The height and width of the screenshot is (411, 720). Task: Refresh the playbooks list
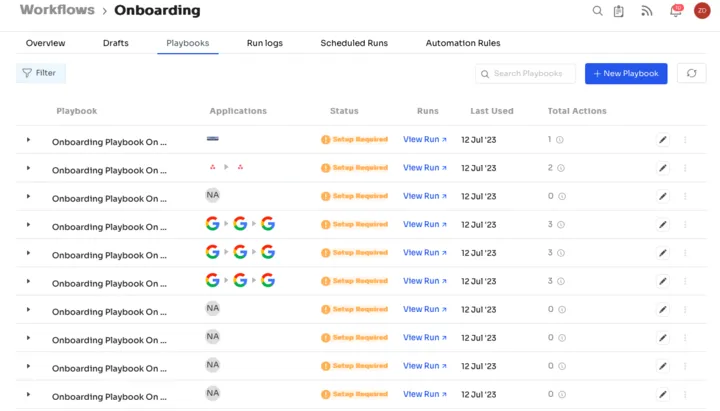pos(692,73)
